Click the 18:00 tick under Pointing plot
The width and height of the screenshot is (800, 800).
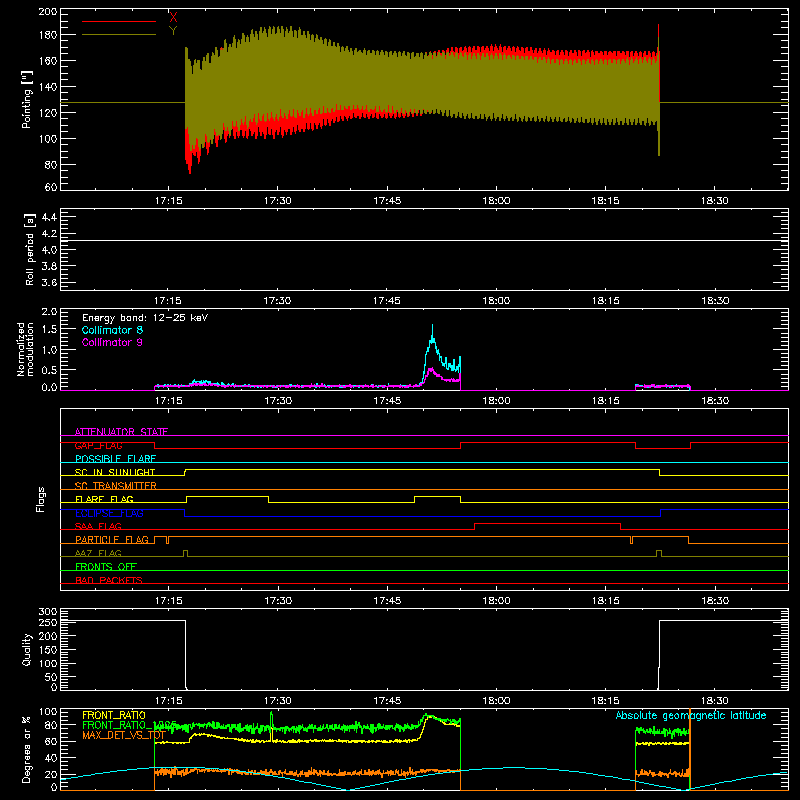tap(496, 201)
